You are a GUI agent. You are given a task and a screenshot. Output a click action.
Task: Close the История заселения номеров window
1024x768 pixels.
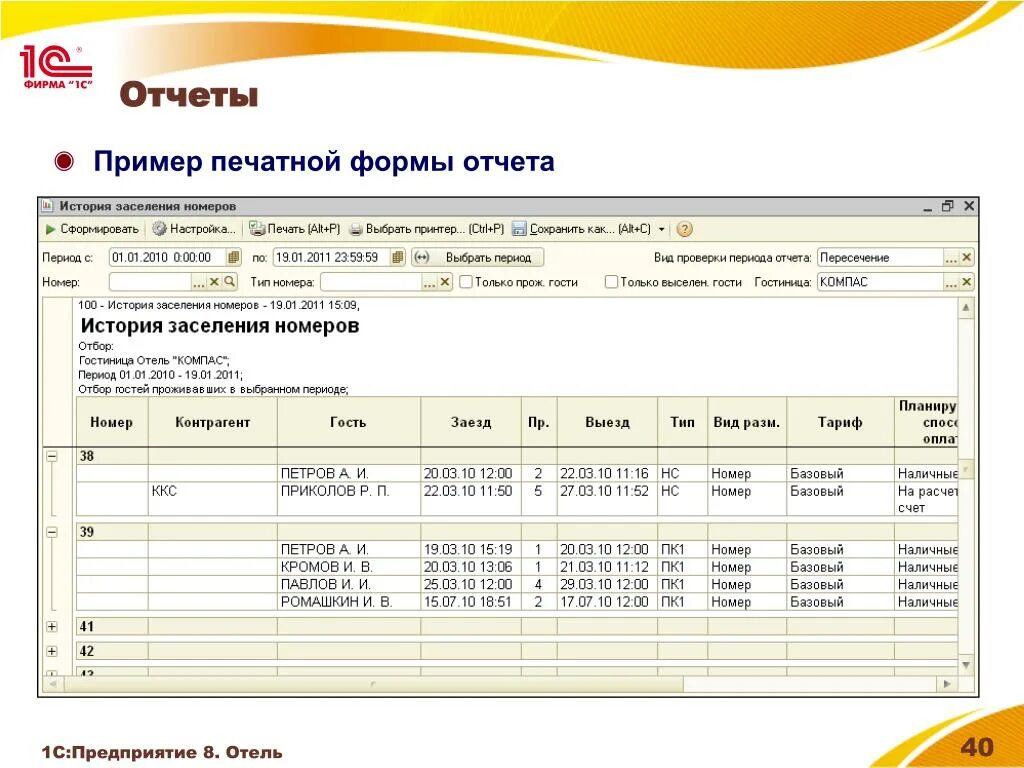(968, 206)
